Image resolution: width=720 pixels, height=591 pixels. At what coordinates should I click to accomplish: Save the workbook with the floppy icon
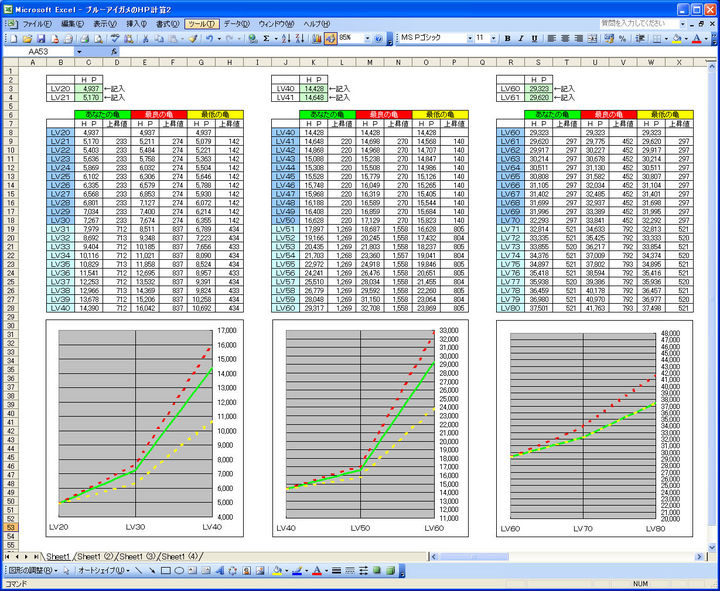[x=41, y=39]
